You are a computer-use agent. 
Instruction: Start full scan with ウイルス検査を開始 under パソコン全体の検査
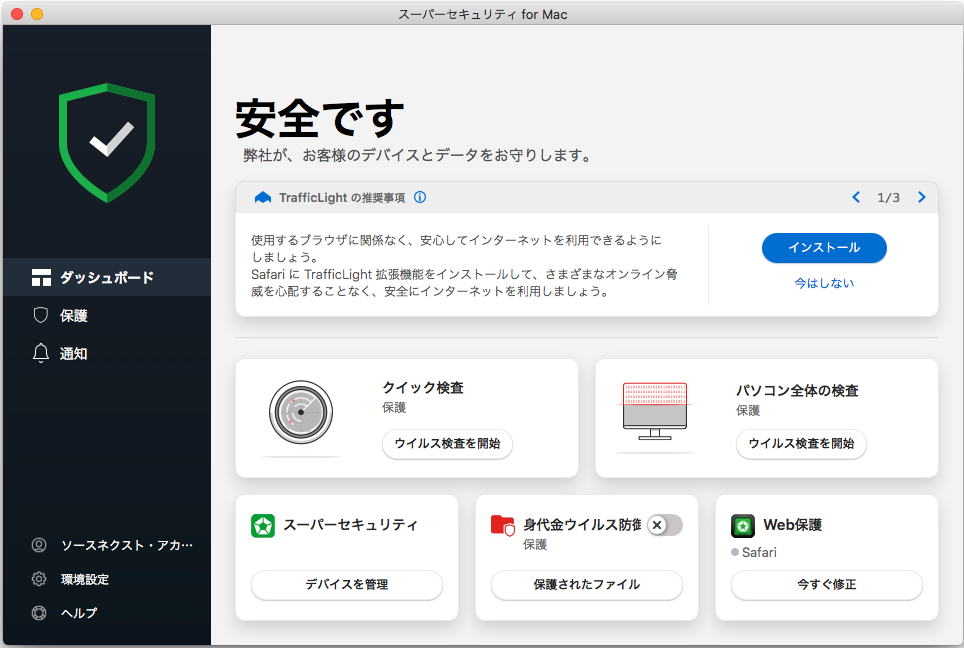point(801,443)
